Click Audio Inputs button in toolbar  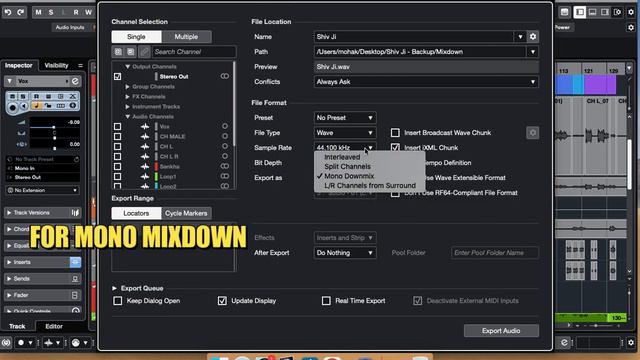[70, 27]
